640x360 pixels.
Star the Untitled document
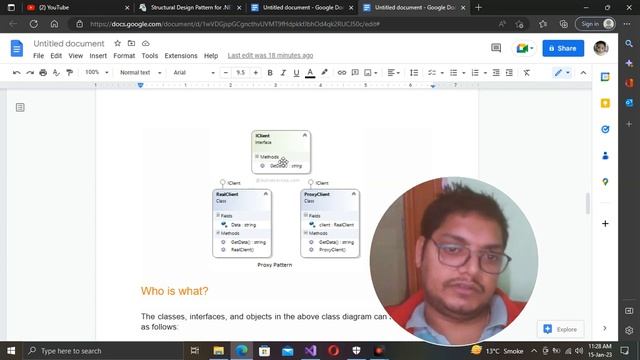coord(118,43)
